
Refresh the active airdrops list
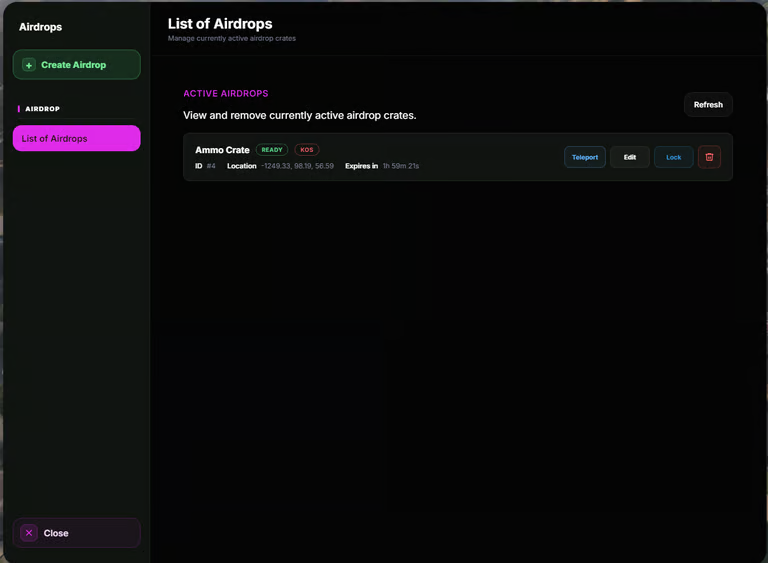pos(708,105)
